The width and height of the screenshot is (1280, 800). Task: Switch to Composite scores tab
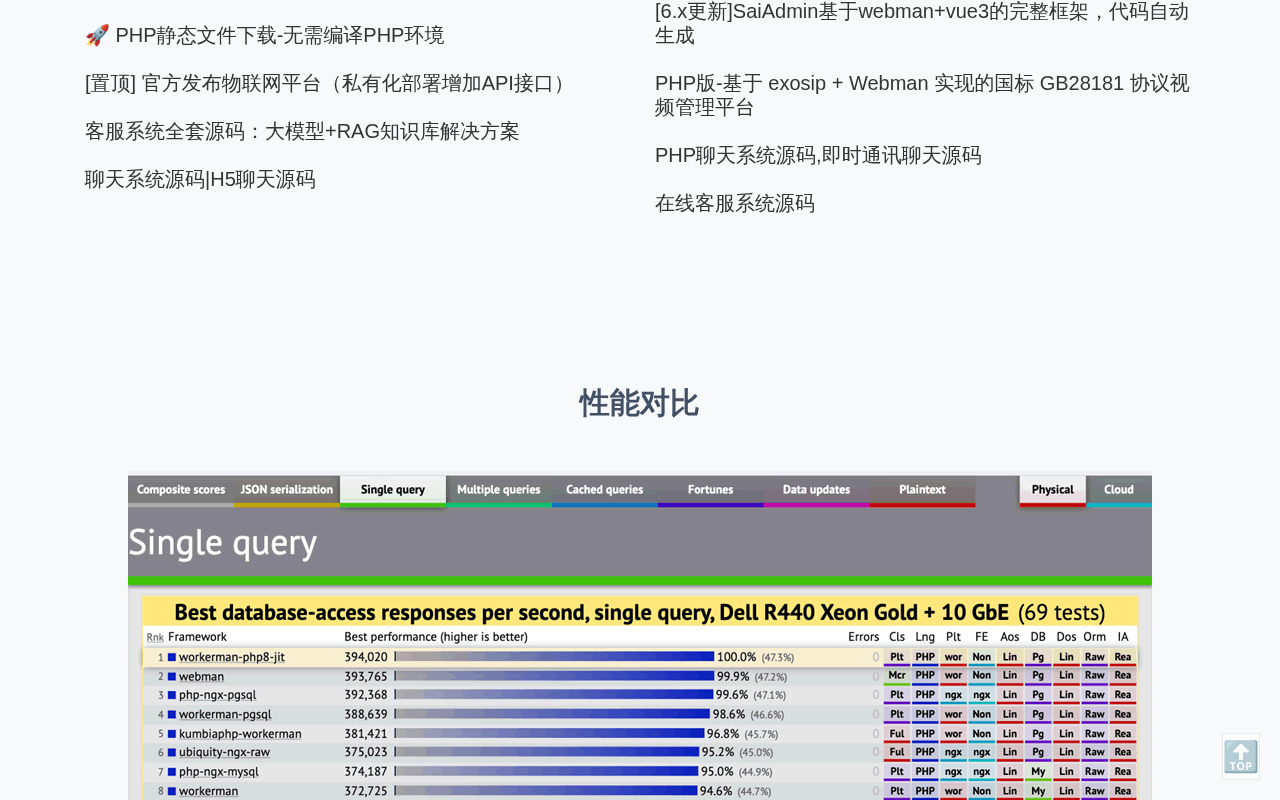point(181,490)
